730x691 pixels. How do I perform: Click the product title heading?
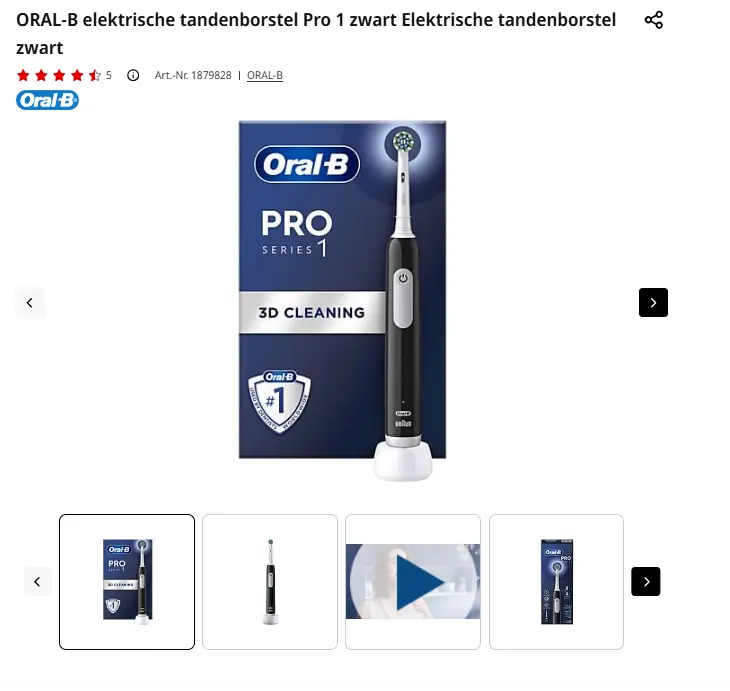pyautogui.click(x=316, y=34)
